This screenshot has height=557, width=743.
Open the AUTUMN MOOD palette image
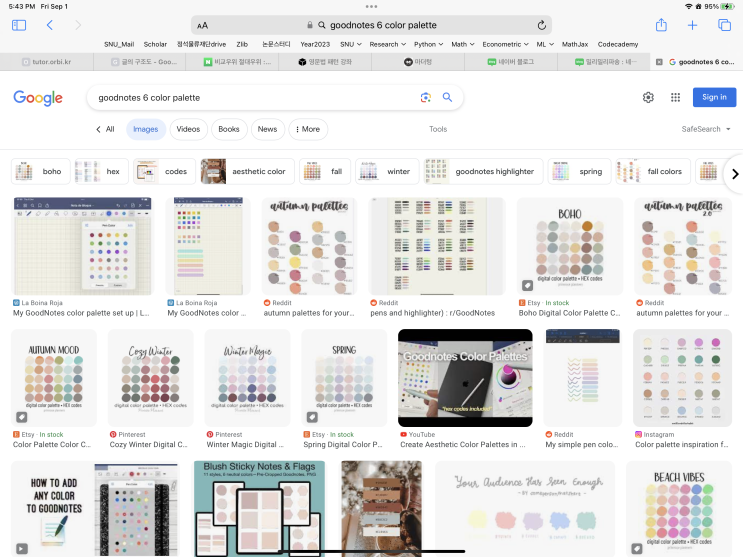(54, 378)
